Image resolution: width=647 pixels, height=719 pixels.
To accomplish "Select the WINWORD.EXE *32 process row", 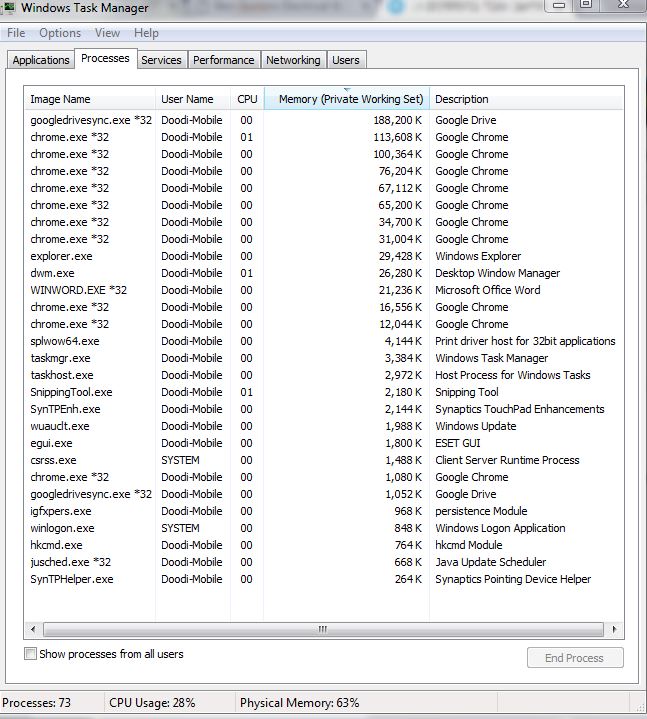I will point(323,290).
